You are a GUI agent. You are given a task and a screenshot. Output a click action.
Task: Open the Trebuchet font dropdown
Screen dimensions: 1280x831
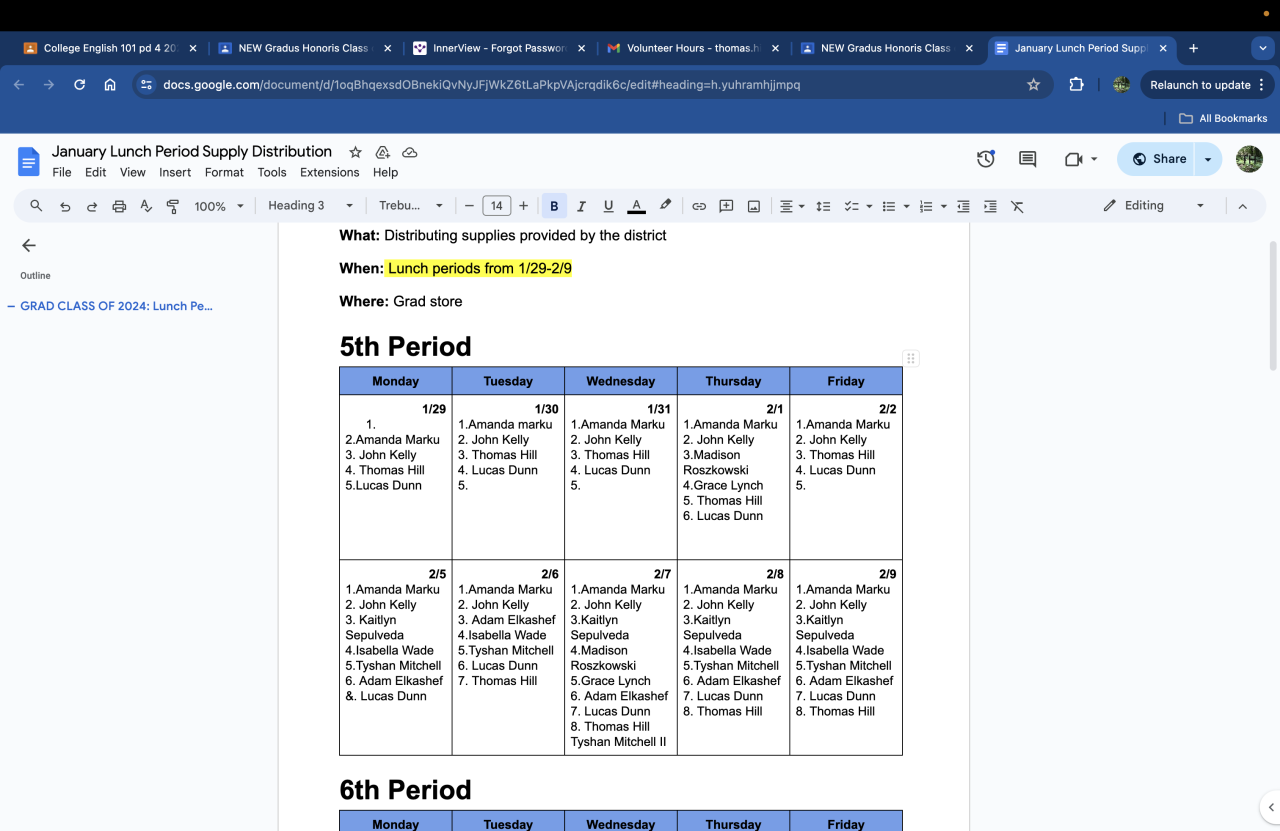coord(411,206)
